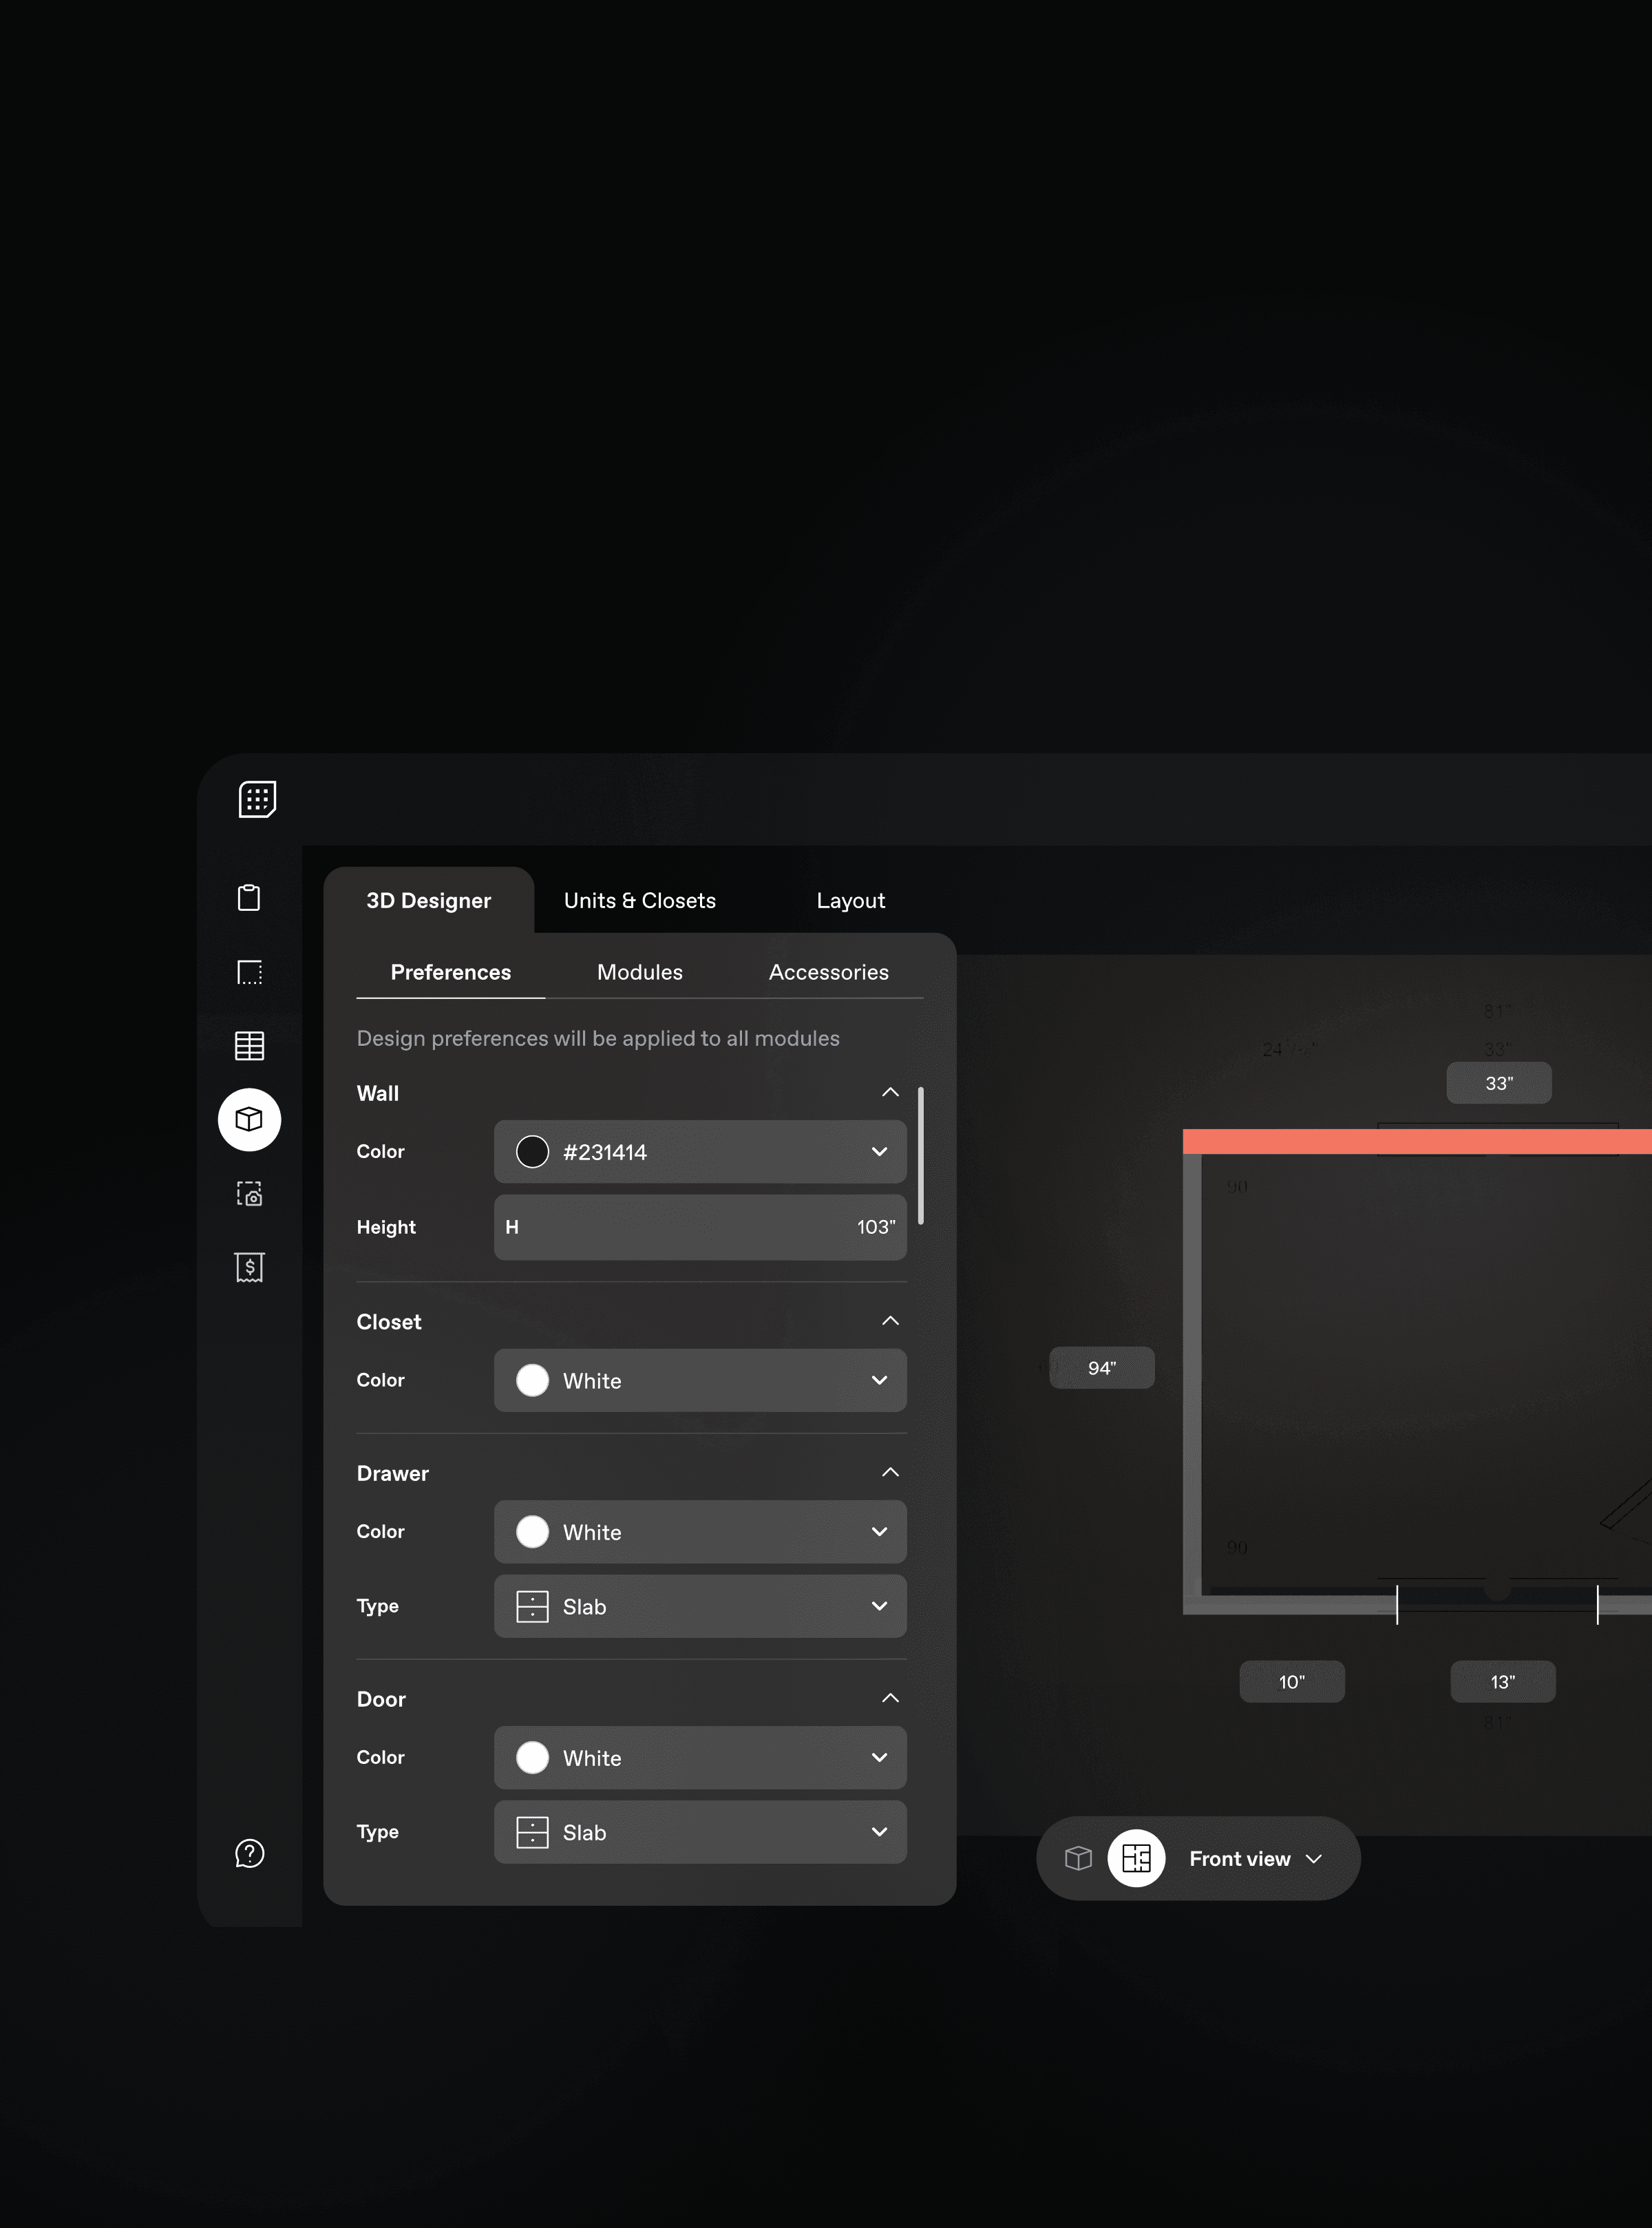Click the 94" dimension label
This screenshot has height=2228, width=1652.
(1102, 1368)
